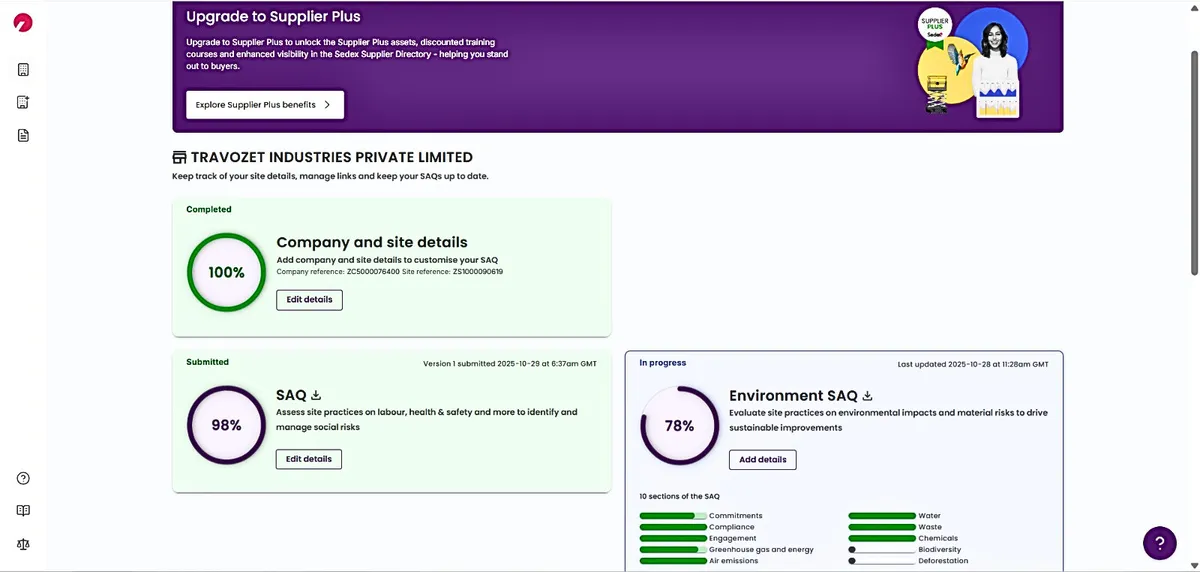Image resolution: width=1200 pixels, height=572 pixels.
Task: Click the purple help bubble button
Action: [1159, 543]
